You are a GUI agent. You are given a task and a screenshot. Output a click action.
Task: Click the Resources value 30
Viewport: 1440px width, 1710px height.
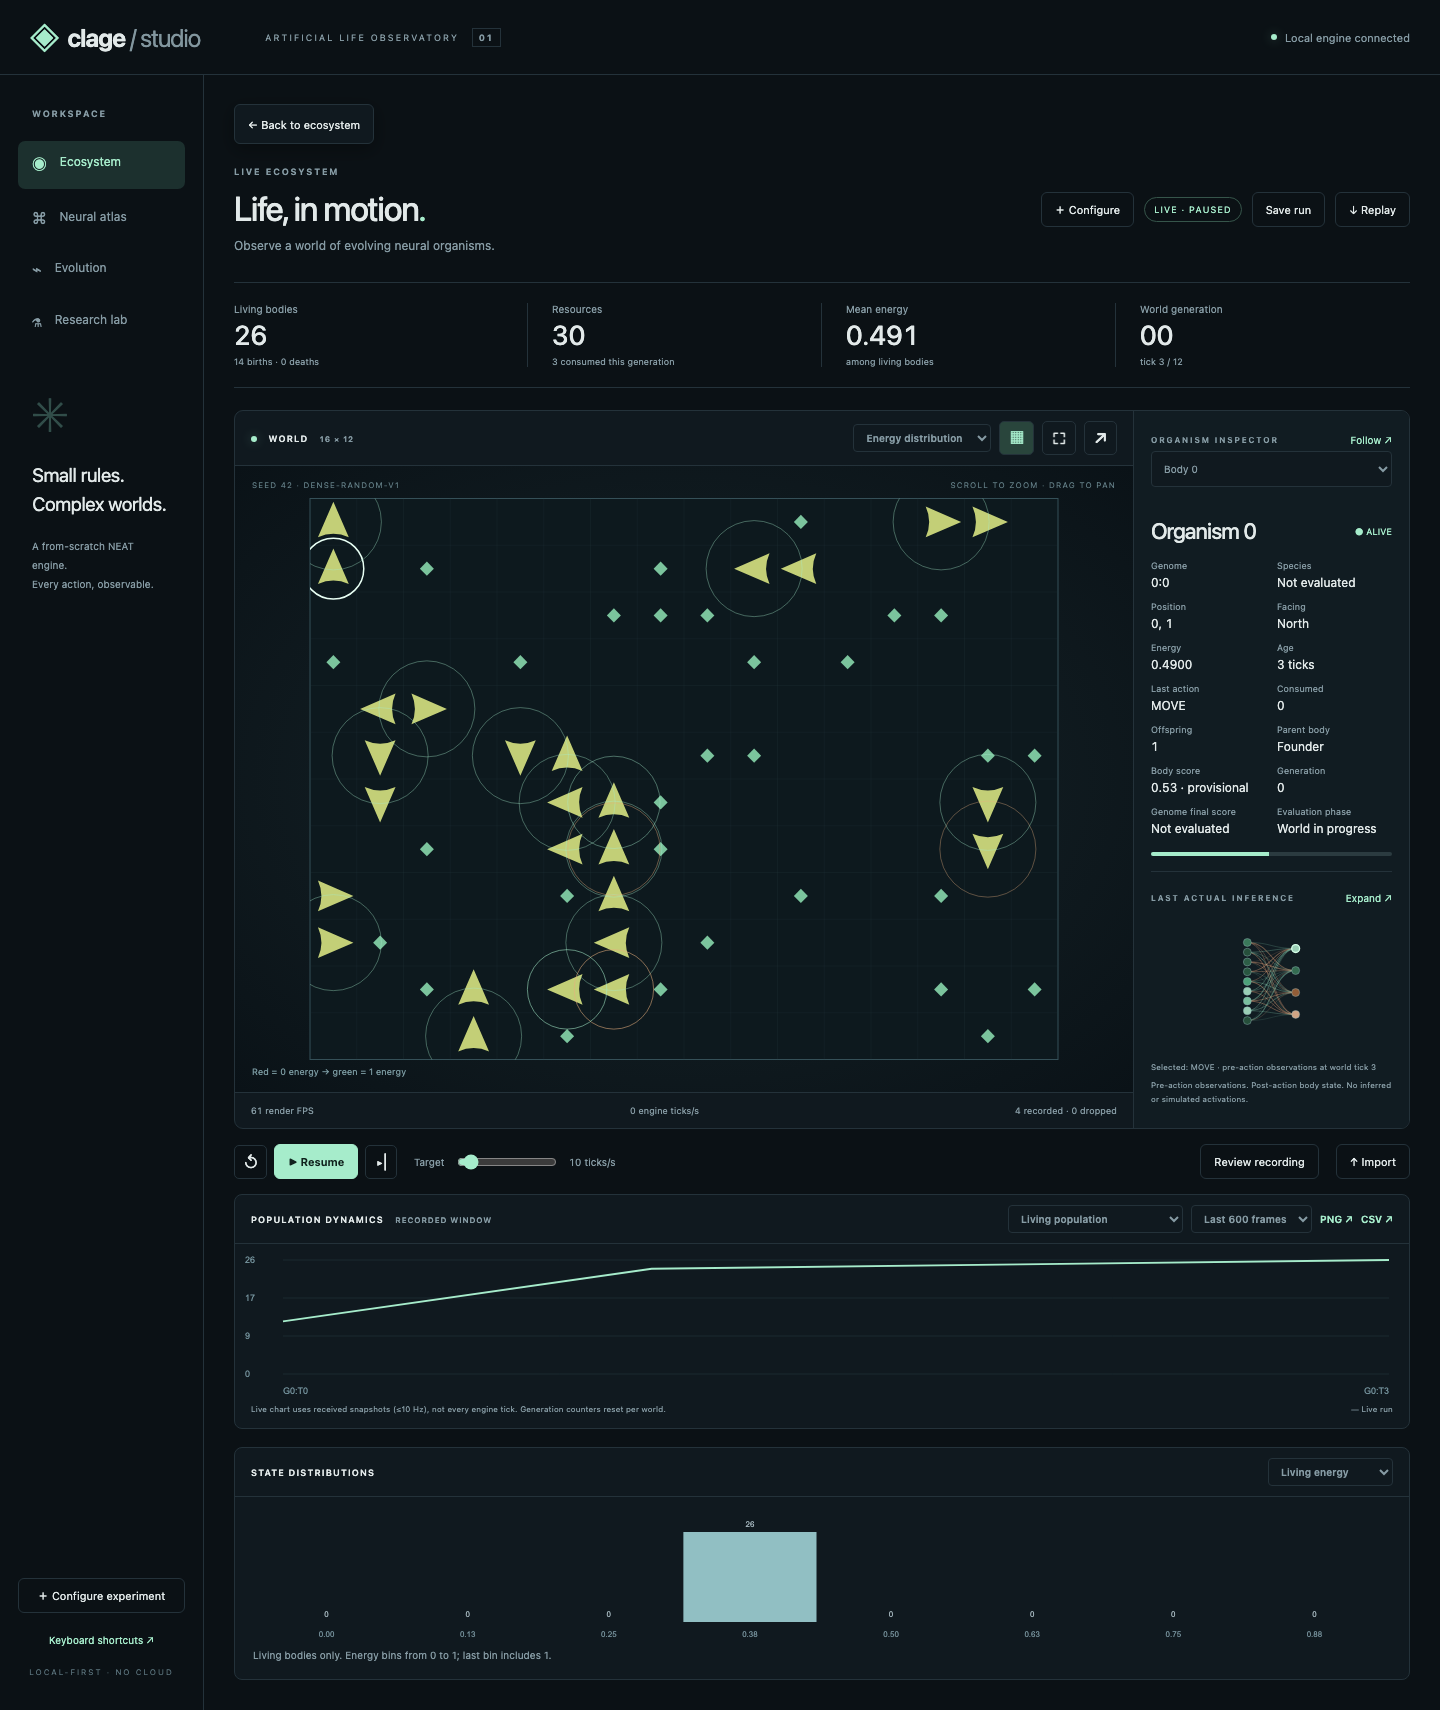(x=568, y=336)
